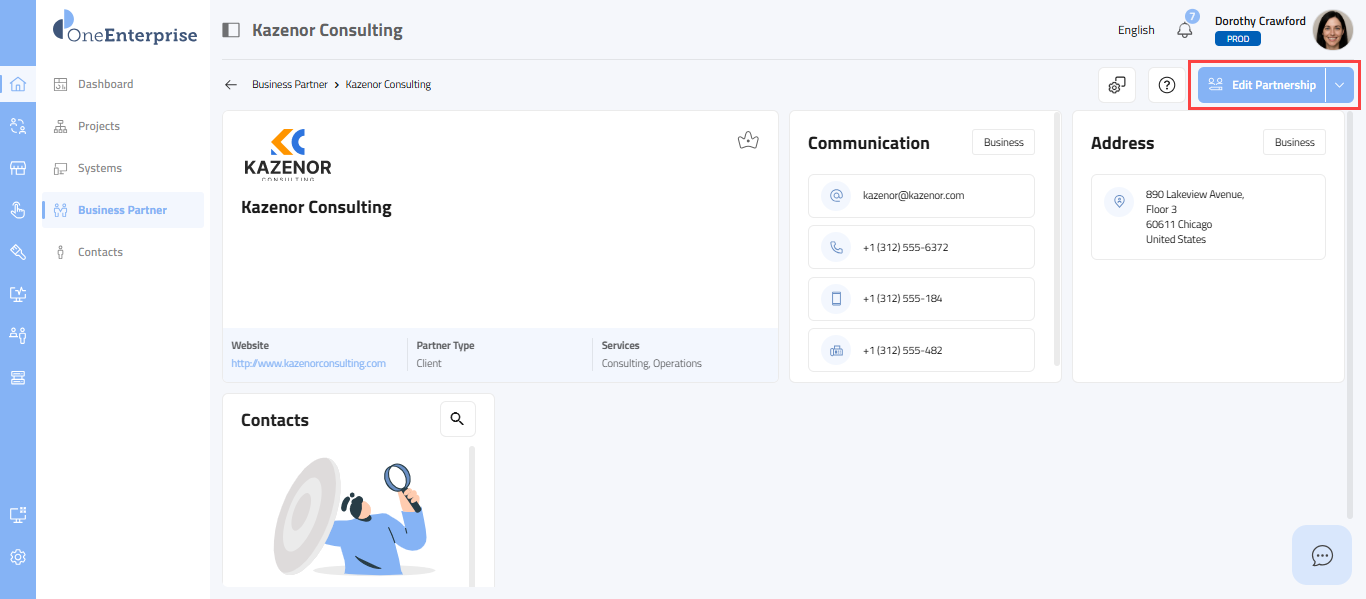Click the Edit Partnership button
Viewport: 1366px width, 599px height.
pyautogui.click(x=1262, y=86)
